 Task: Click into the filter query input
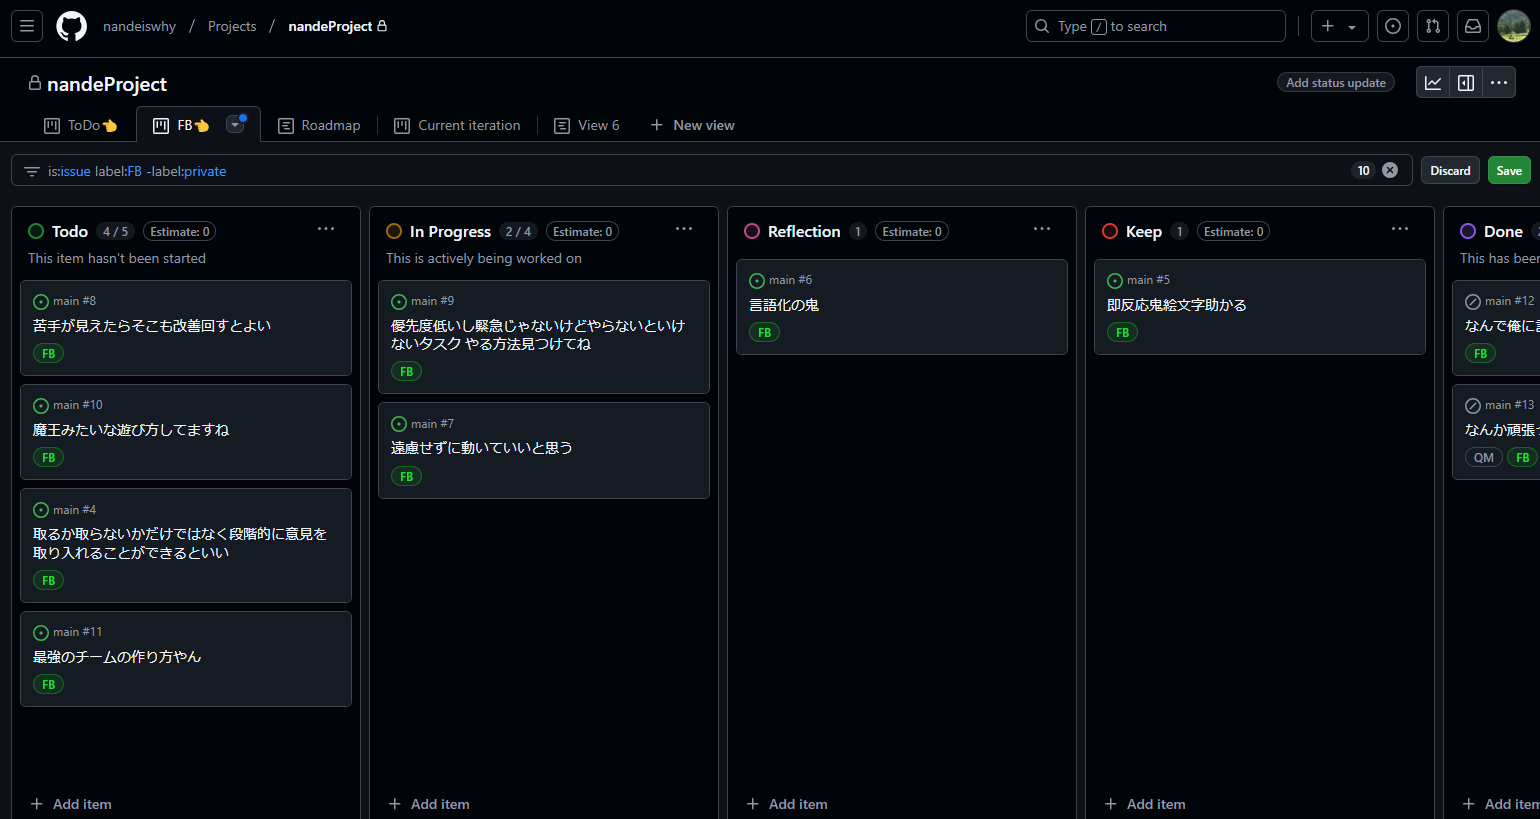click(695, 171)
